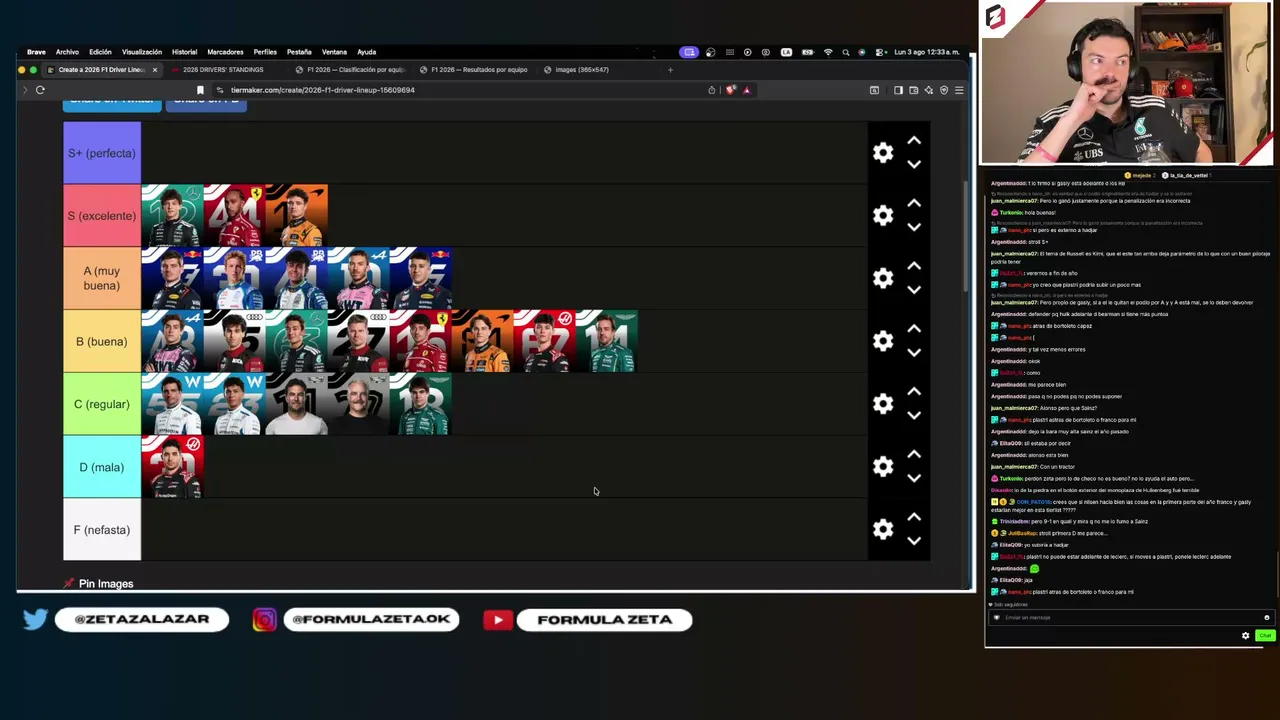The height and width of the screenshot is (720, 1280).
Task: Open the Perfiles menu
Action: (x=265, y=52)
